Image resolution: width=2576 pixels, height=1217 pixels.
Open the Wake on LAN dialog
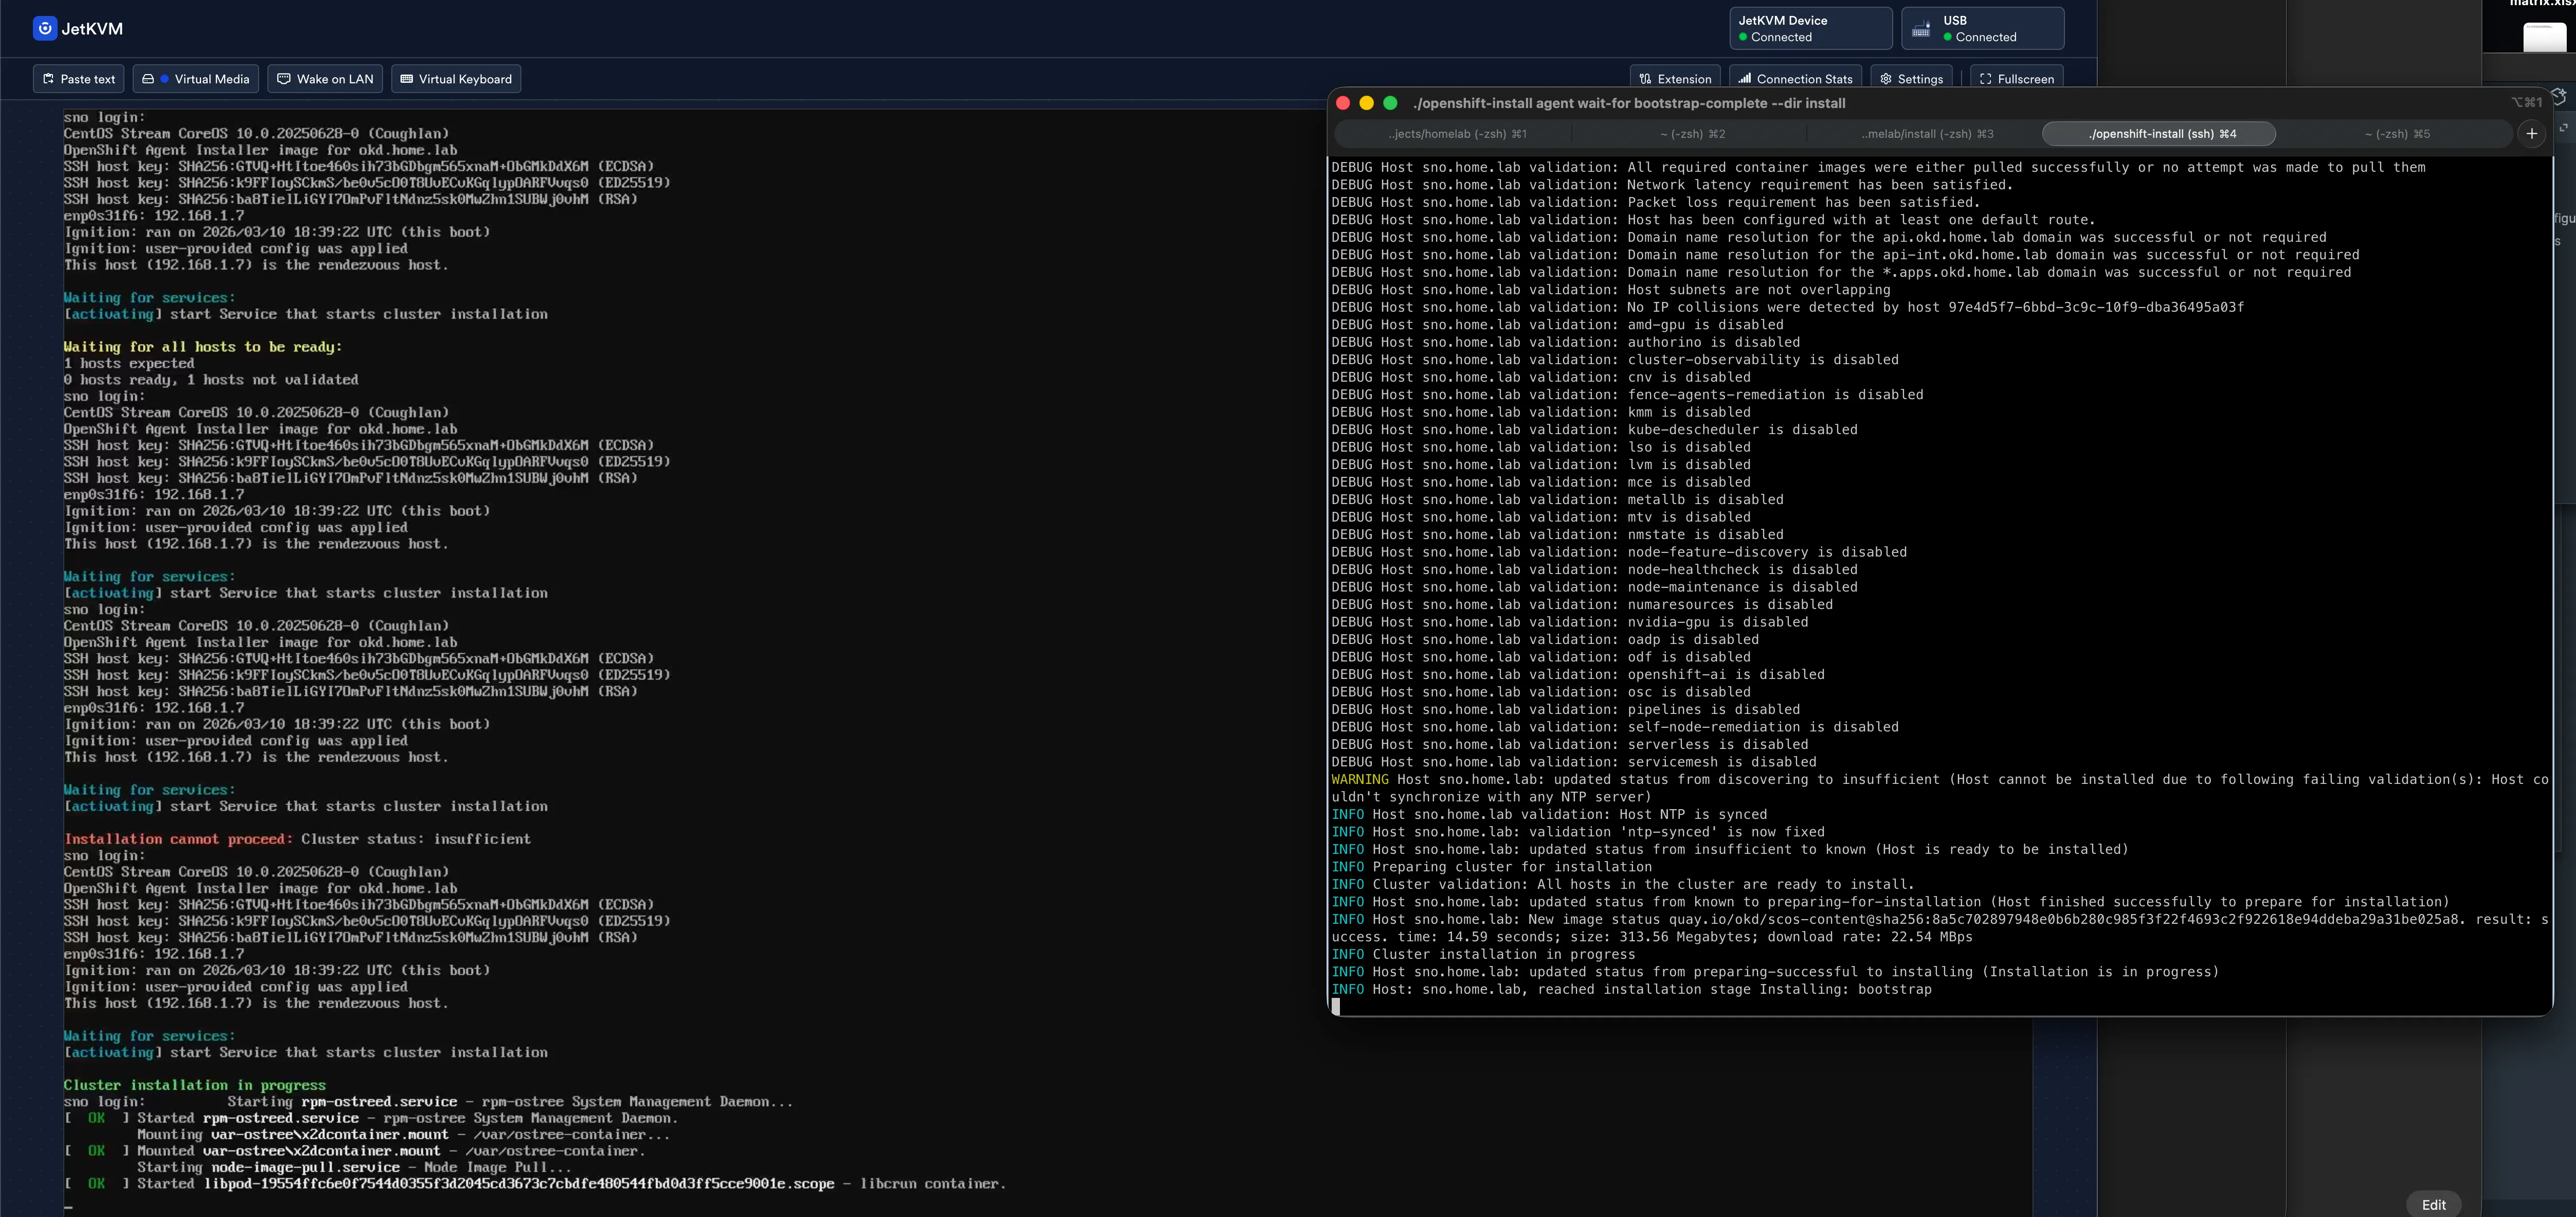325,79
